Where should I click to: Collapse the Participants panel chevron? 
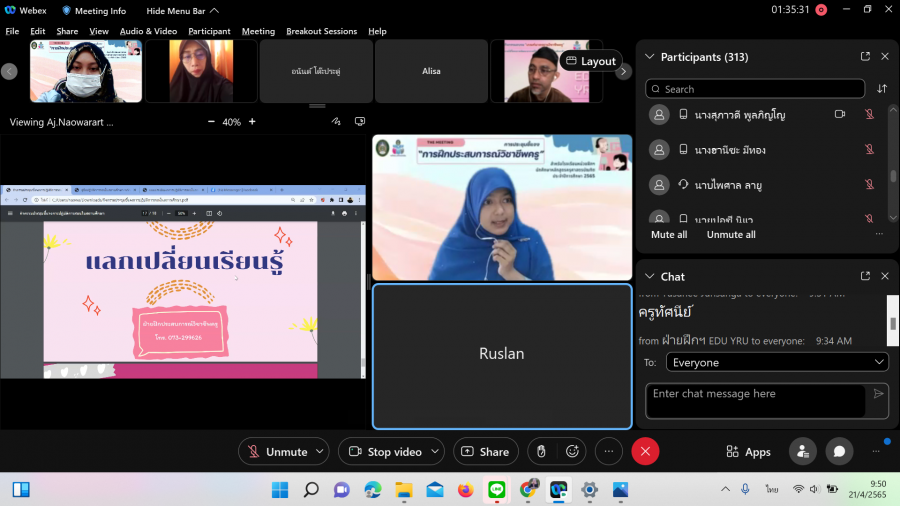[650, 57]
